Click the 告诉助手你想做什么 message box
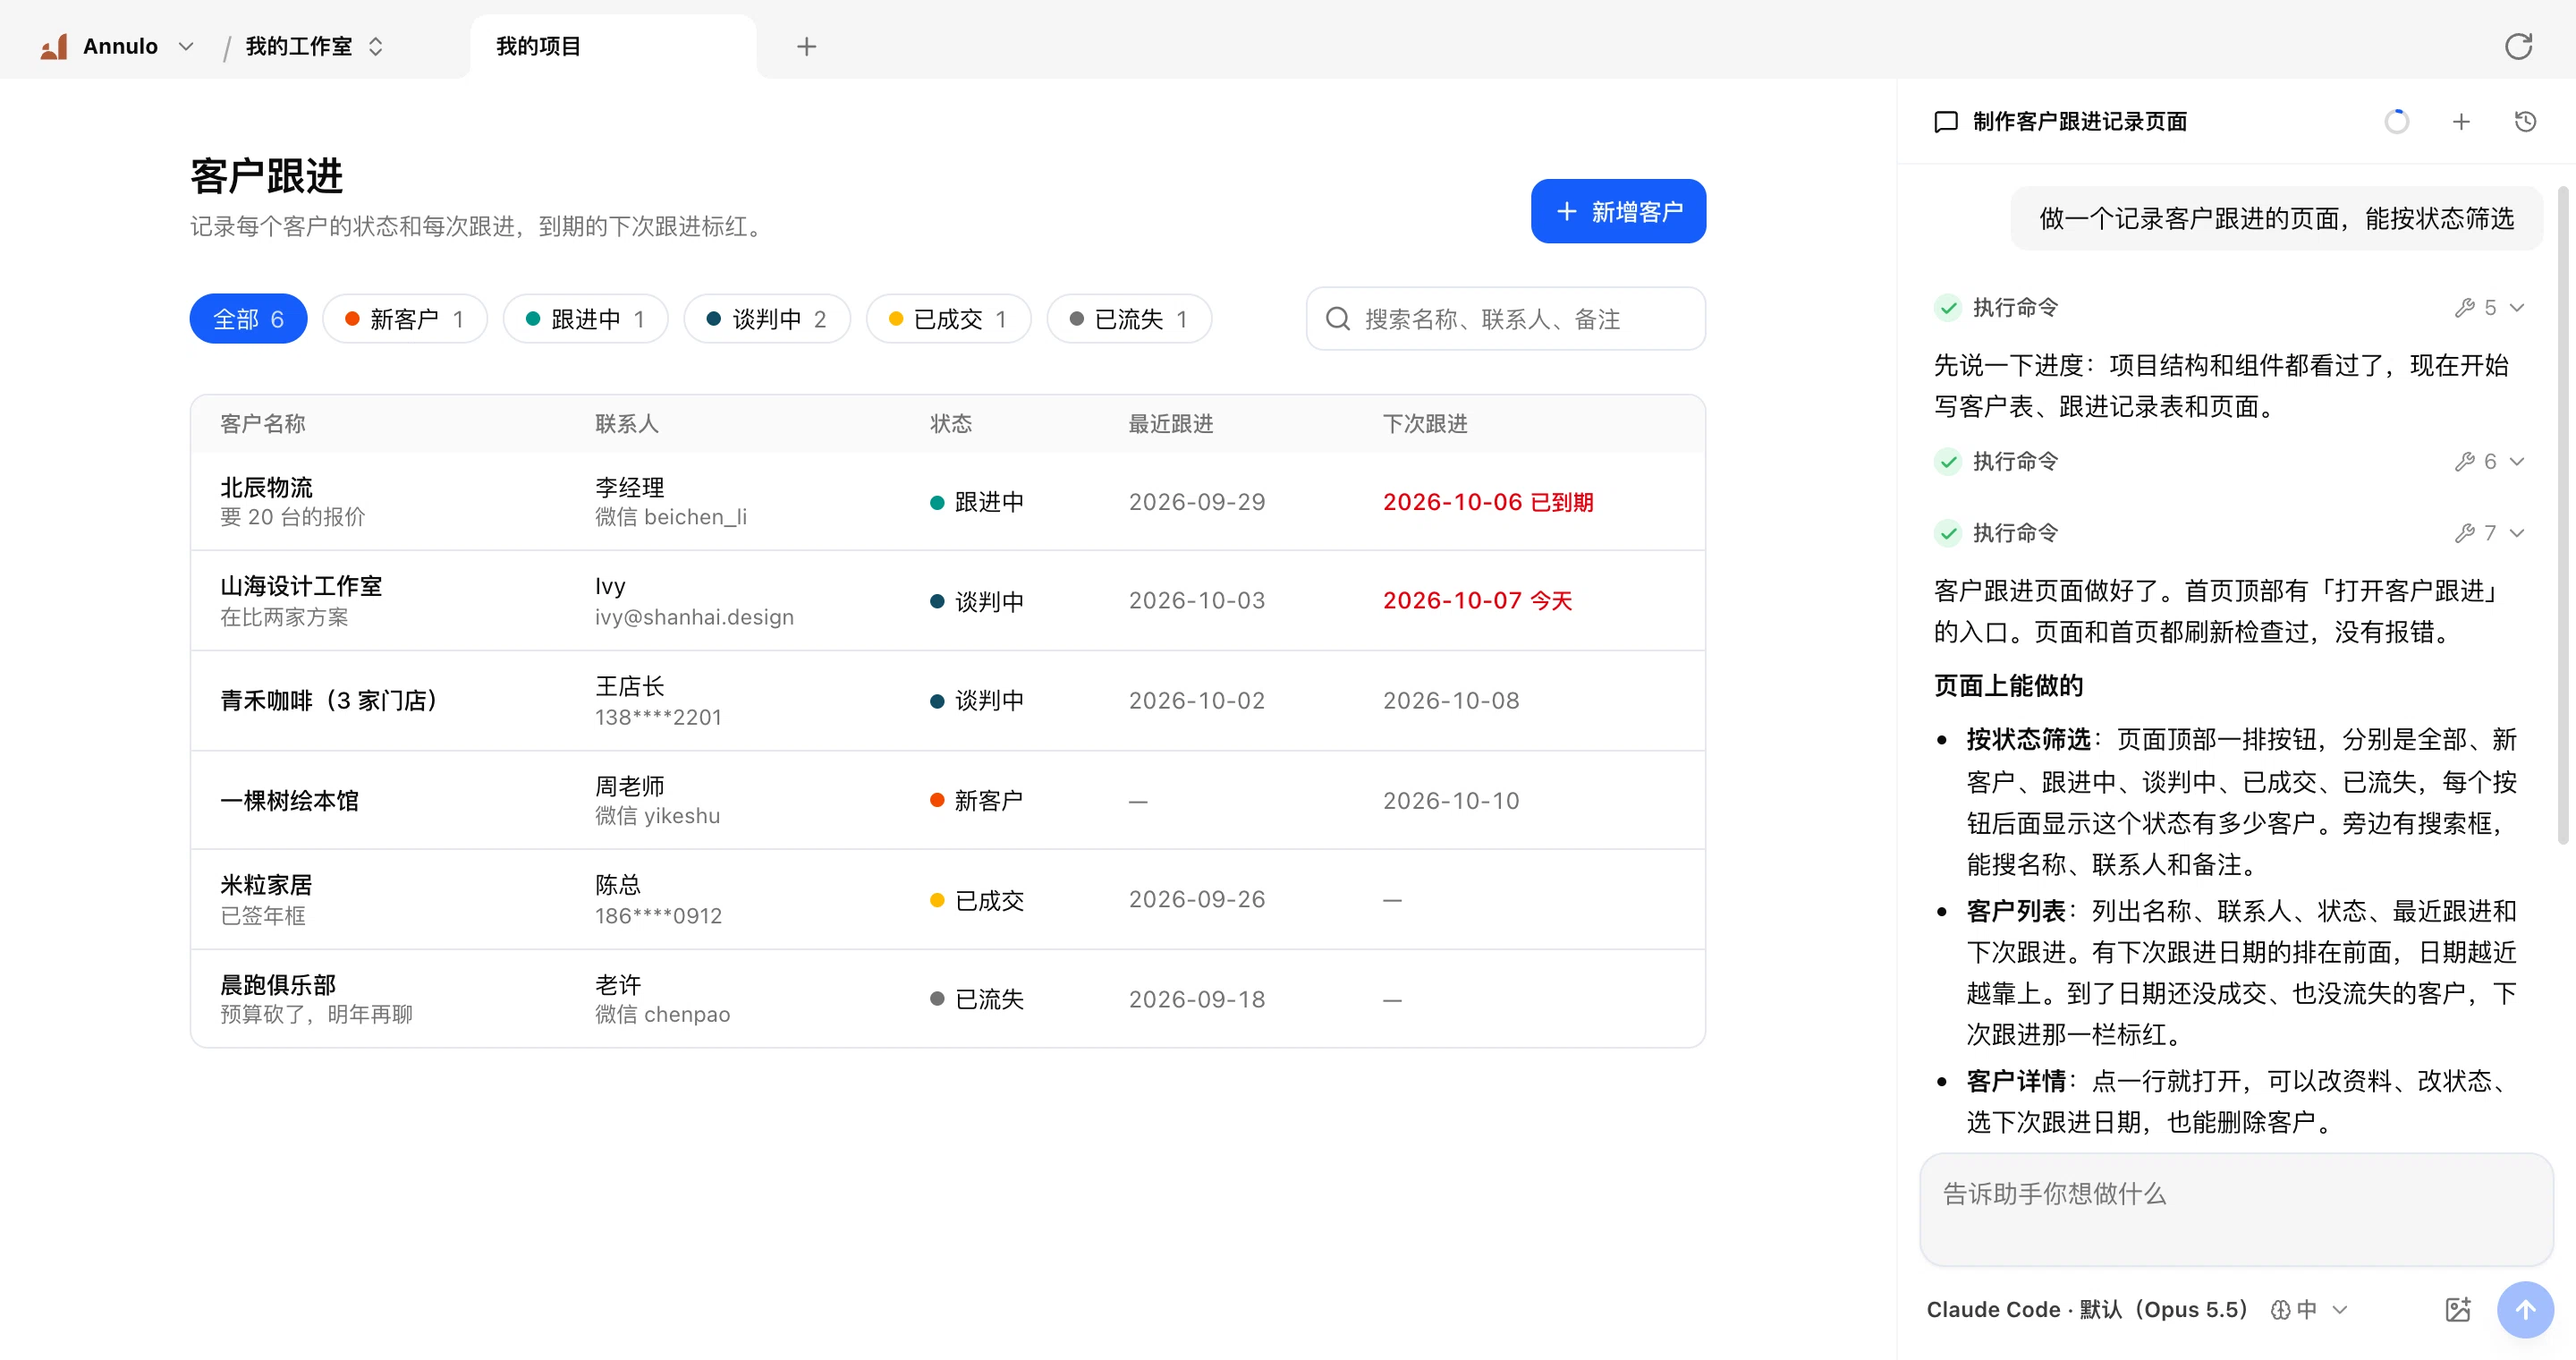Image resolution: width=2576 pixels, height=1360 pixels. (x=2236, y=1210)
